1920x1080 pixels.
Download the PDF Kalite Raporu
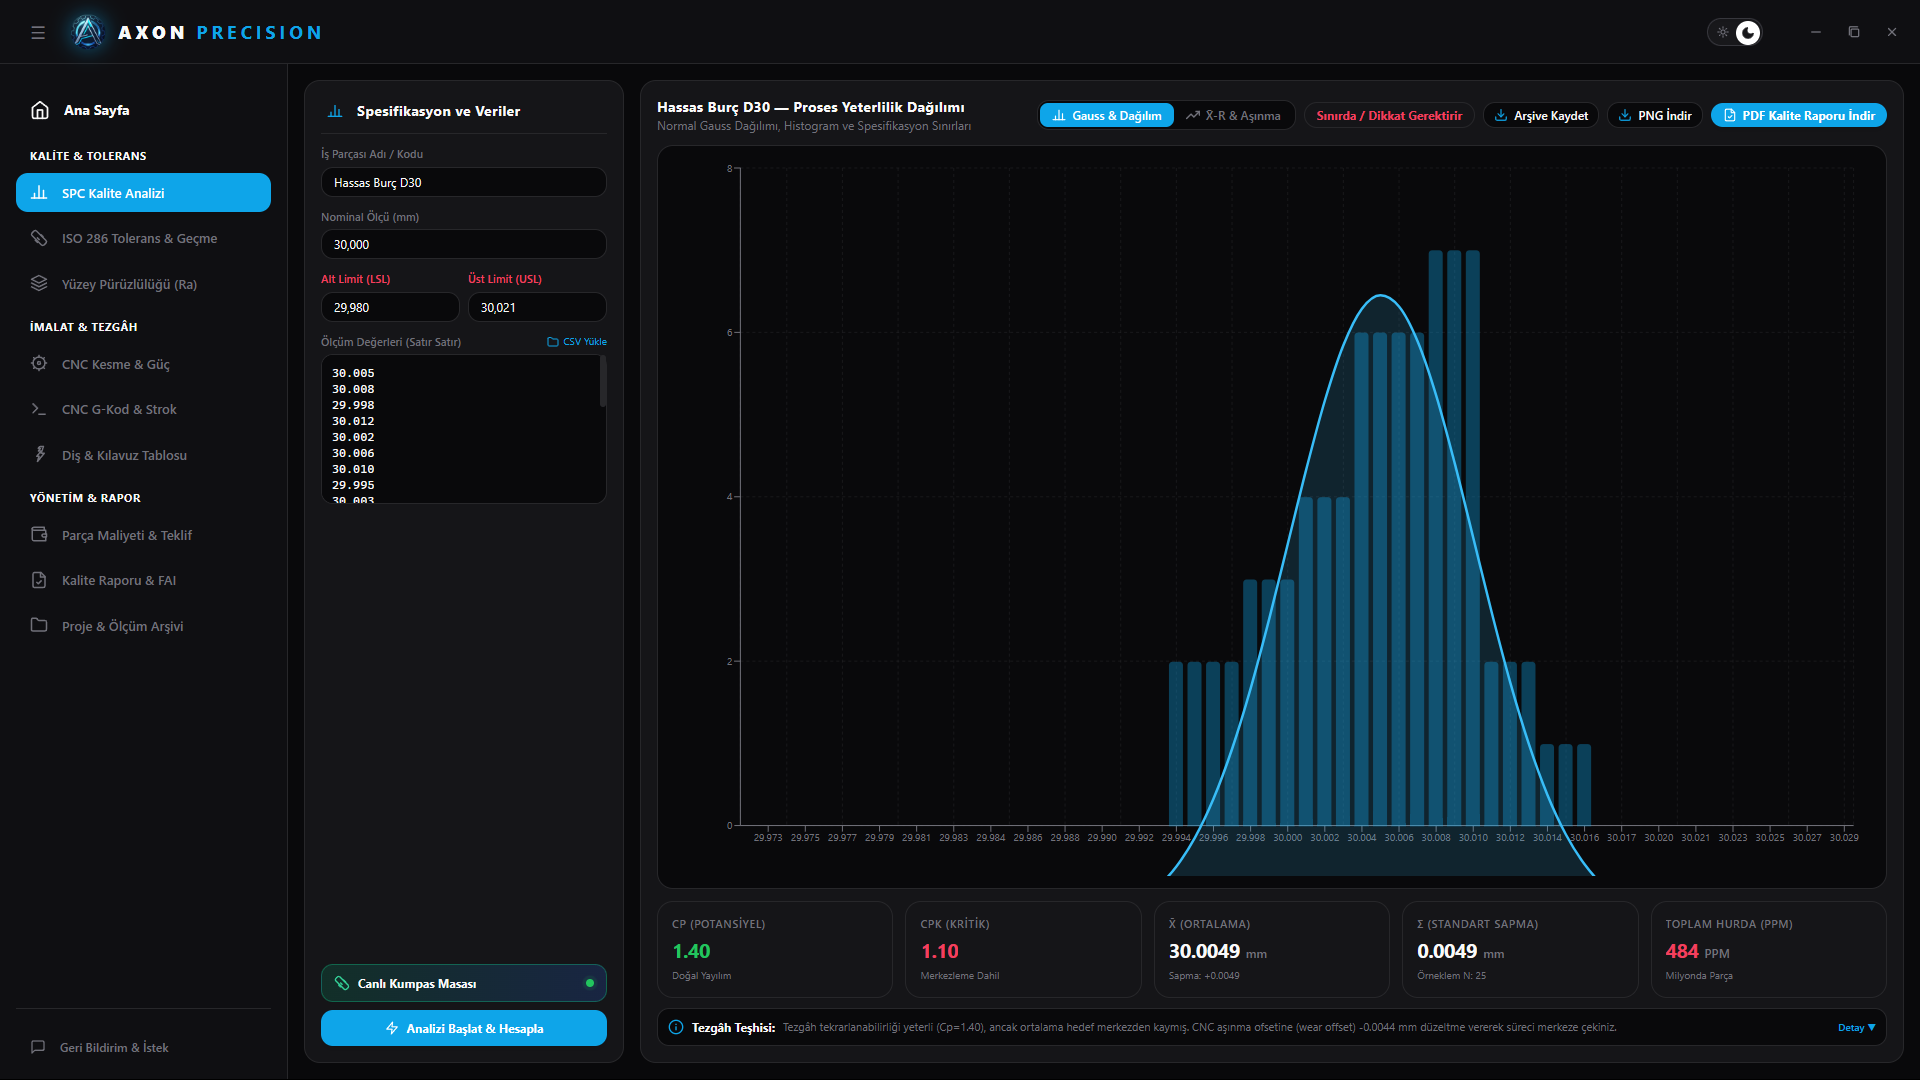1799,116
